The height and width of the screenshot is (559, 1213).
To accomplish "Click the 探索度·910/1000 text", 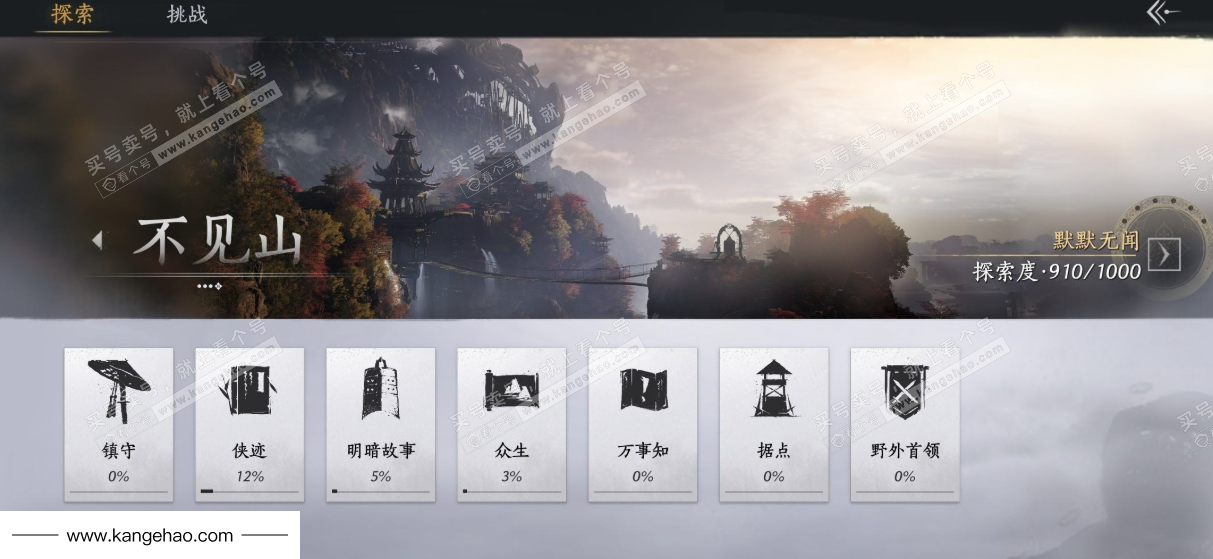I will (x=1057, y=270).
